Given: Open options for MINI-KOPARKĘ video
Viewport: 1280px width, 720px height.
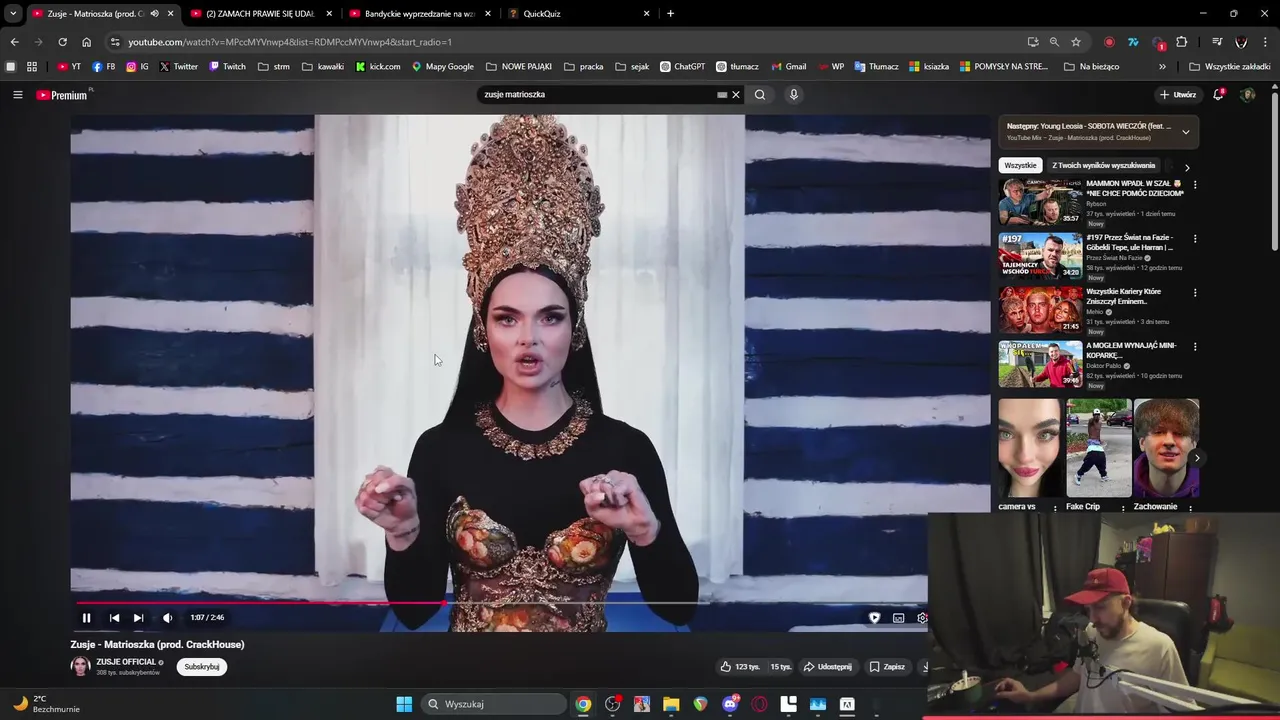Looking at the screenshot, I should click(1195, 347).
